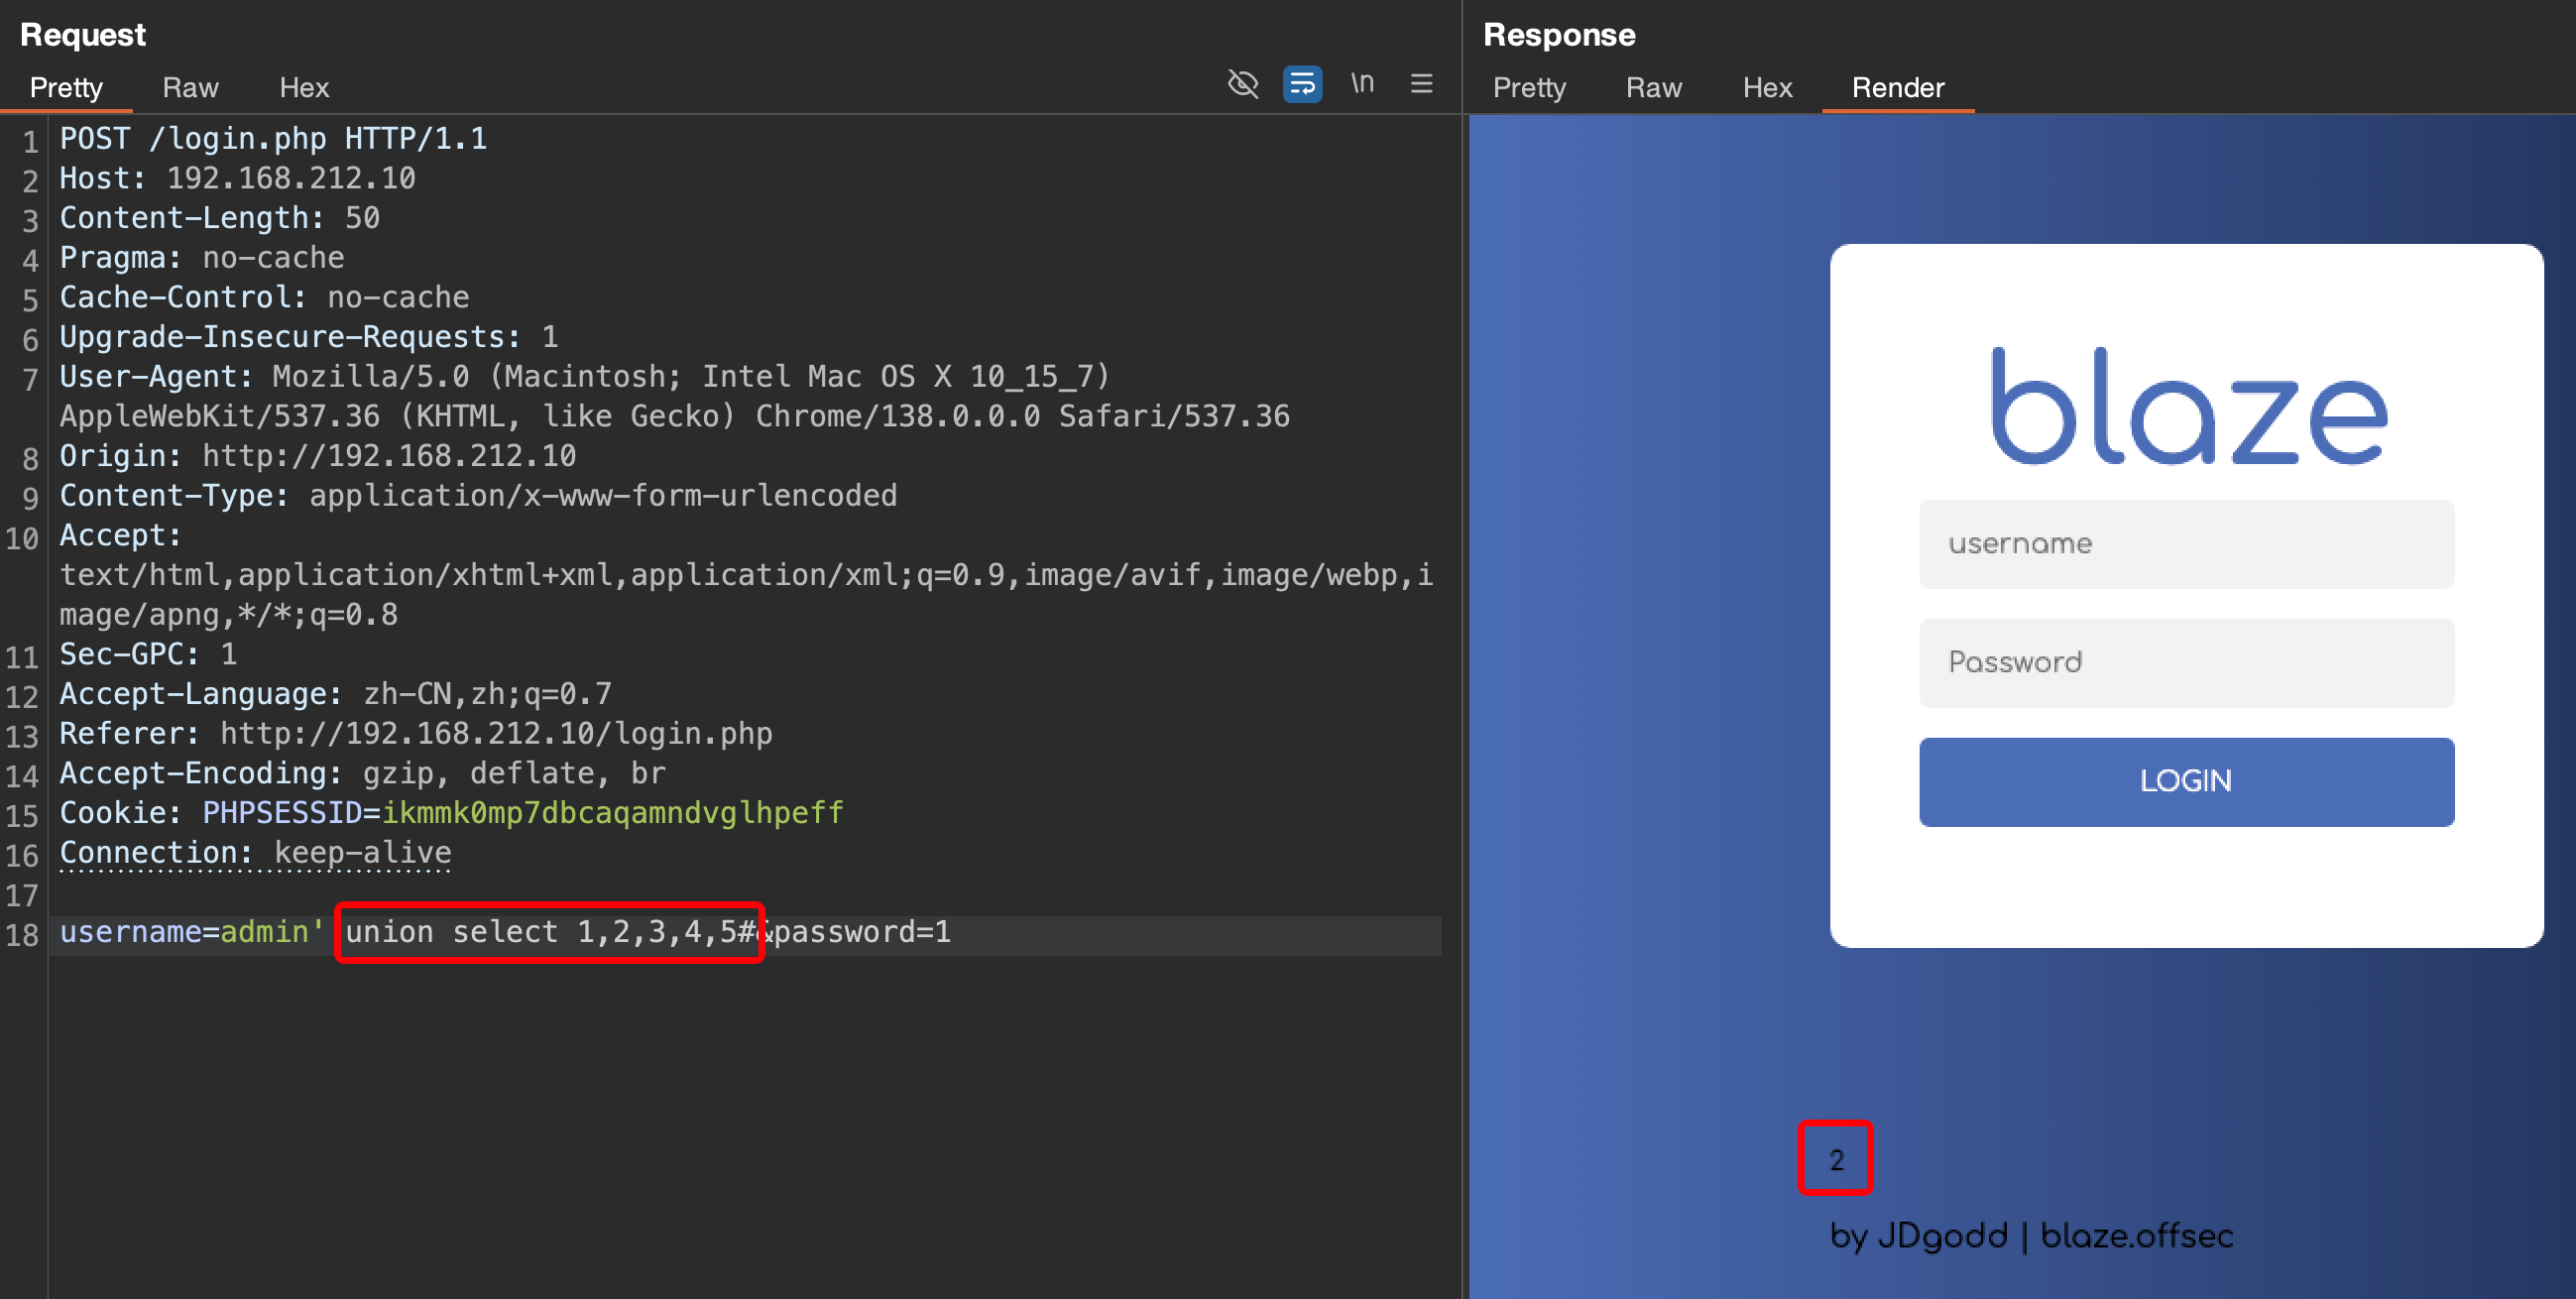Select the response Render tab

pos(1897,88)
